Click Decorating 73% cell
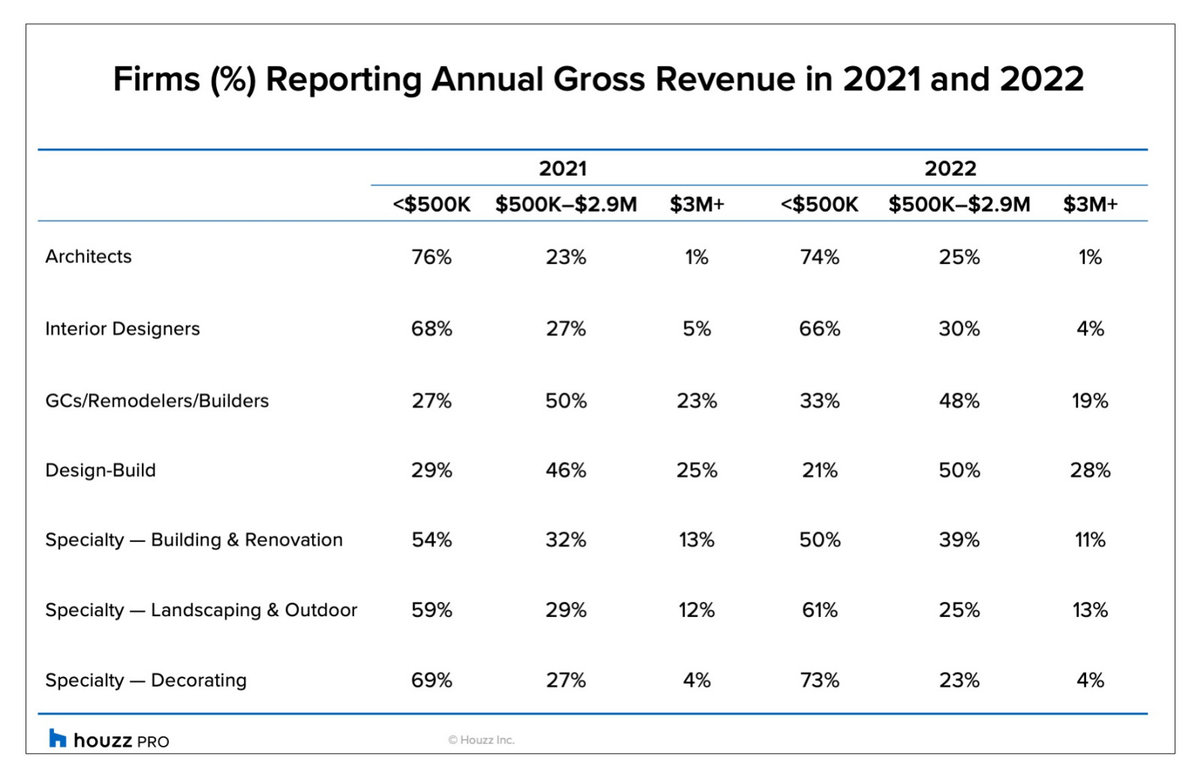 click(820, 680)
